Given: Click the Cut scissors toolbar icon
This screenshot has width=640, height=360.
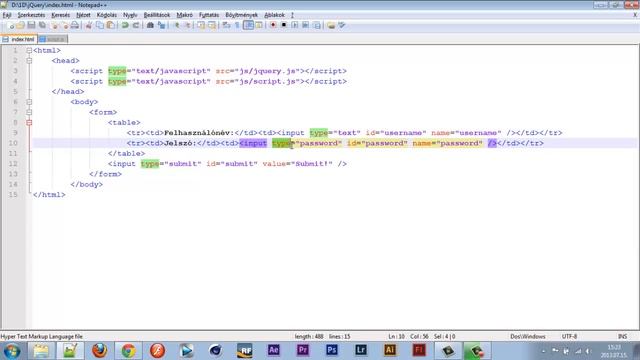Looking at the screenshot, I should click(89, 25).
